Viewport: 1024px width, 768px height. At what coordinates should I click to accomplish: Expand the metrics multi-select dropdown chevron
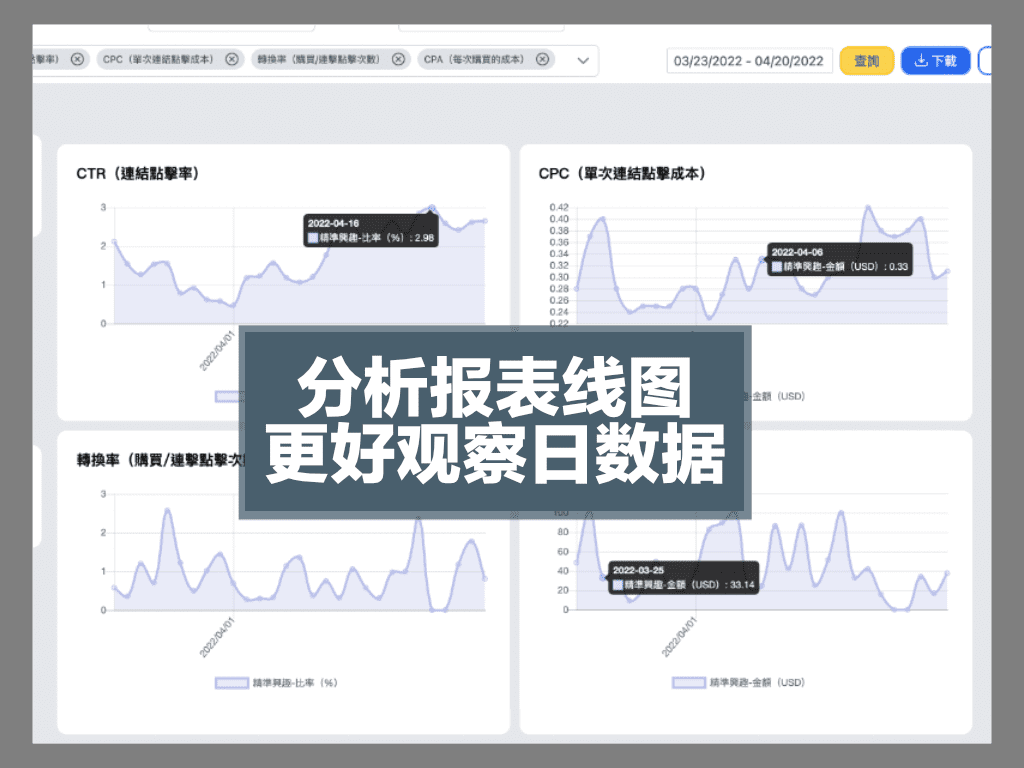tap(583, 61)
